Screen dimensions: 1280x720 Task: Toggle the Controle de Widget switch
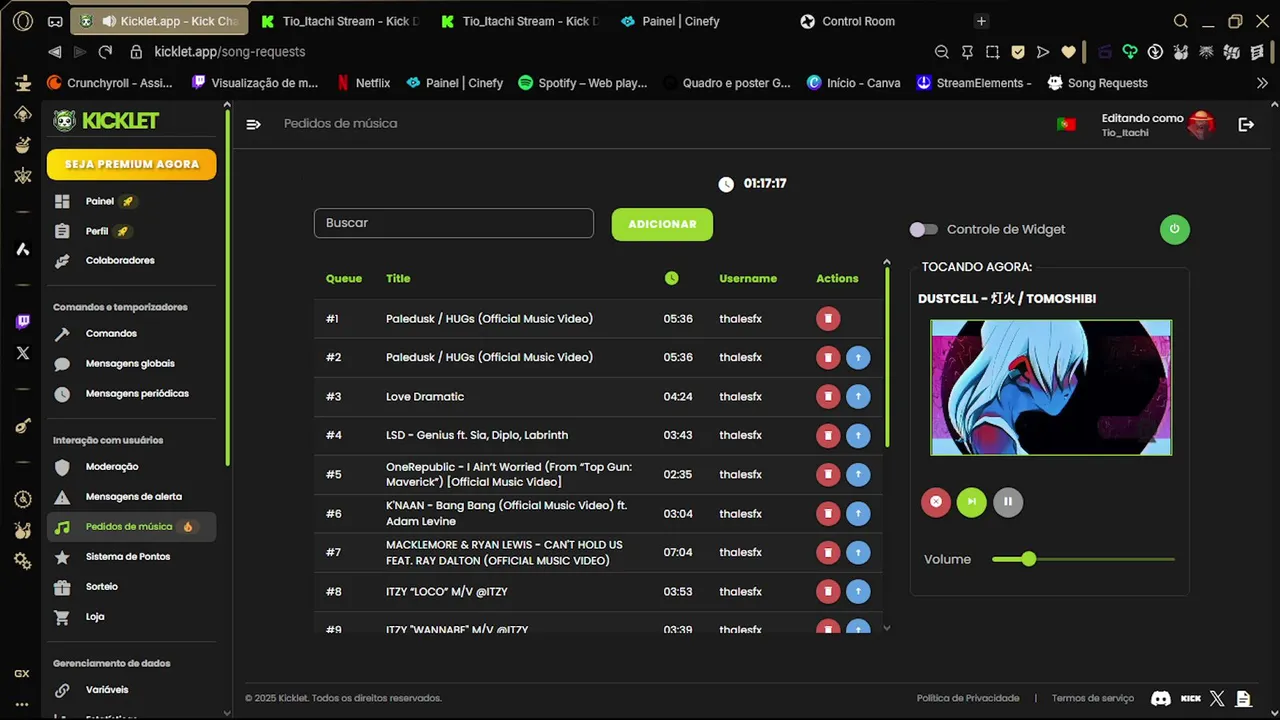click(923, 229)
